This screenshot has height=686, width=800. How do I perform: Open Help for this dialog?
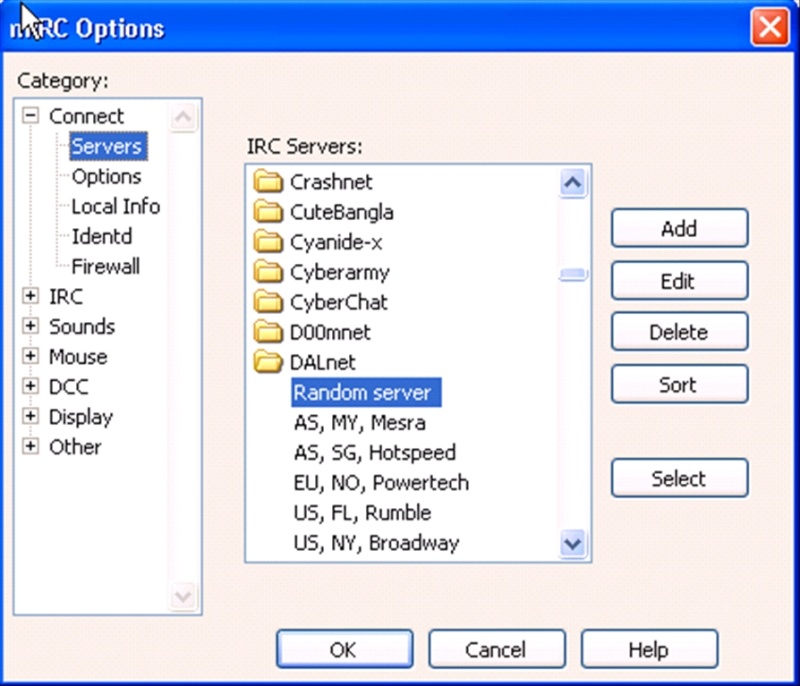coord(649,649)
